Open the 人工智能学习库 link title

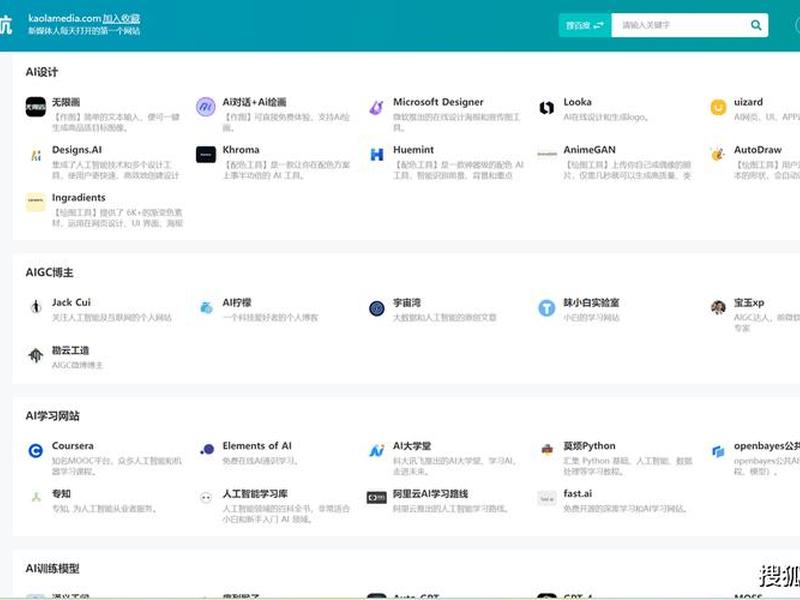[x=255, y=493]
